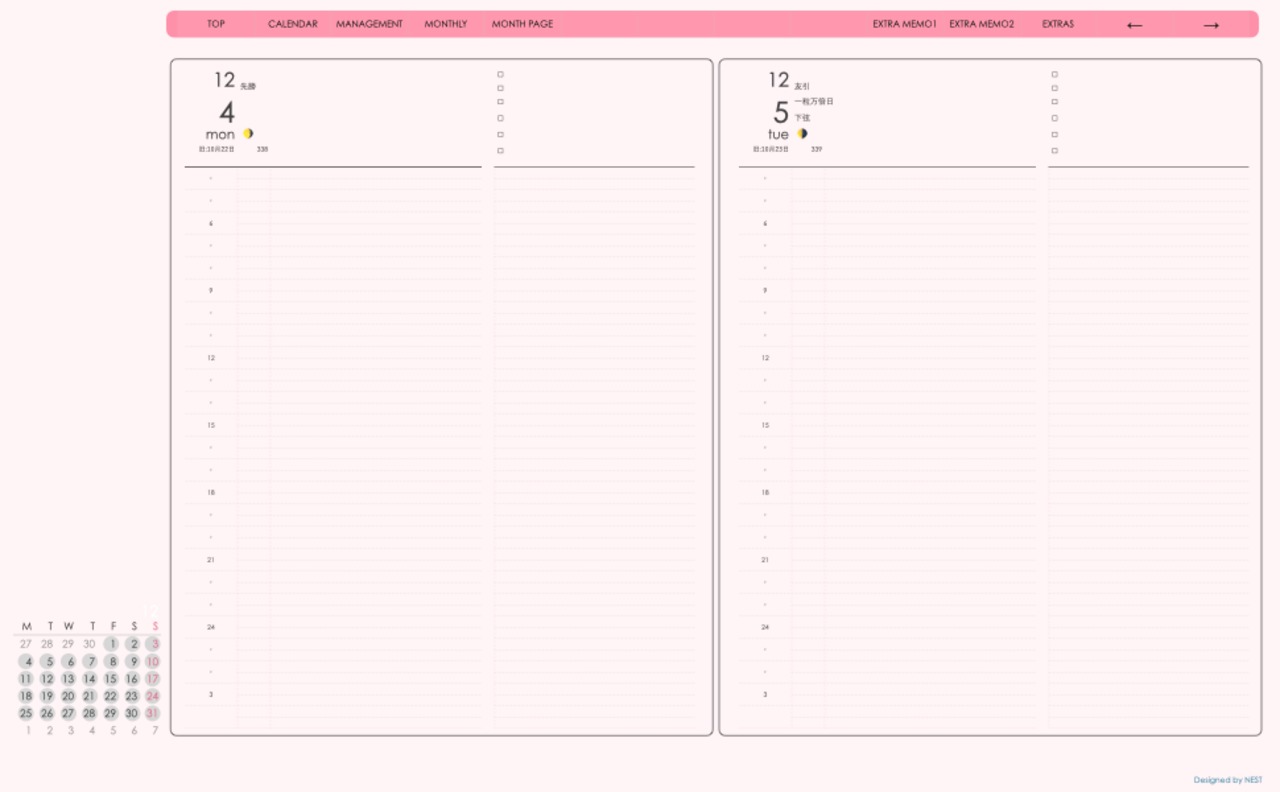Select day 10 in the mini calendar
Image resolution: width=1280 pixels, height=792 pixels.
(x=153, y=661)
